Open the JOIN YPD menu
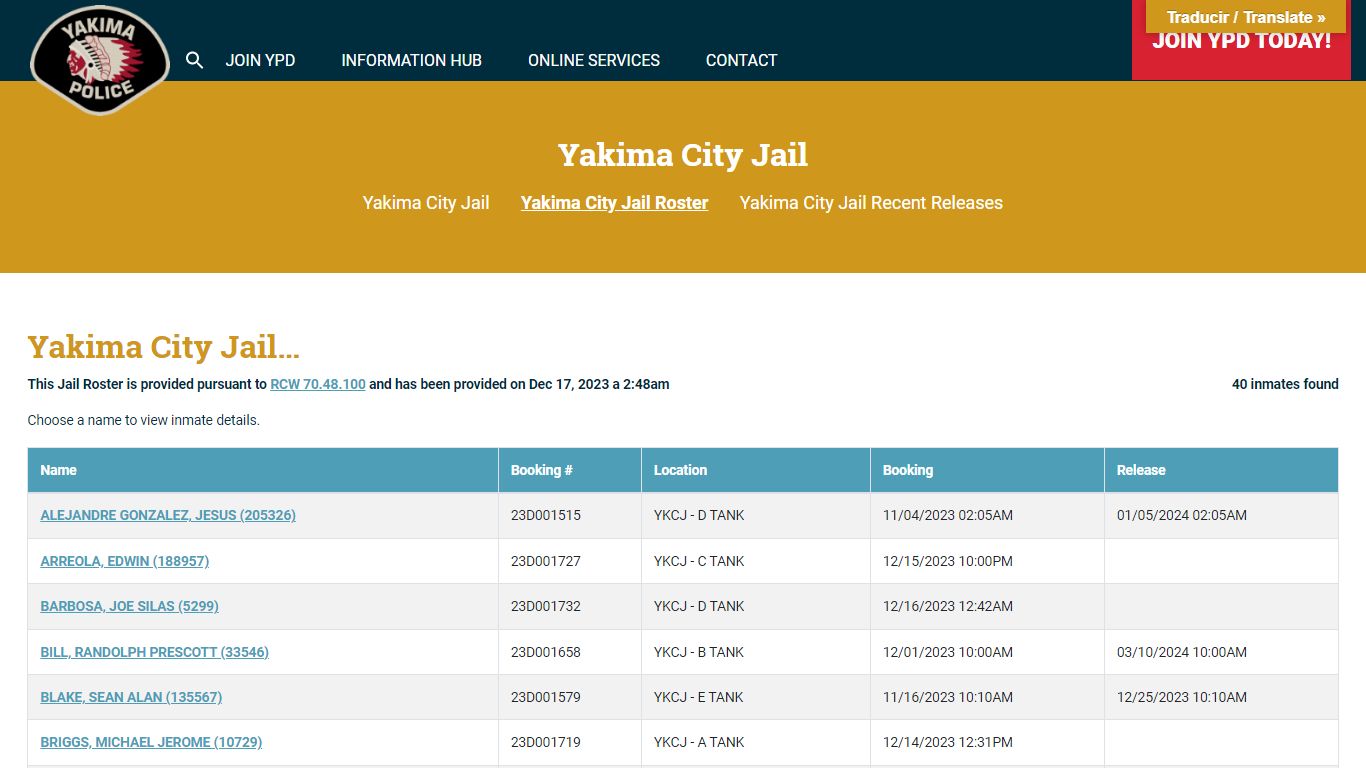 click(260, 60)
